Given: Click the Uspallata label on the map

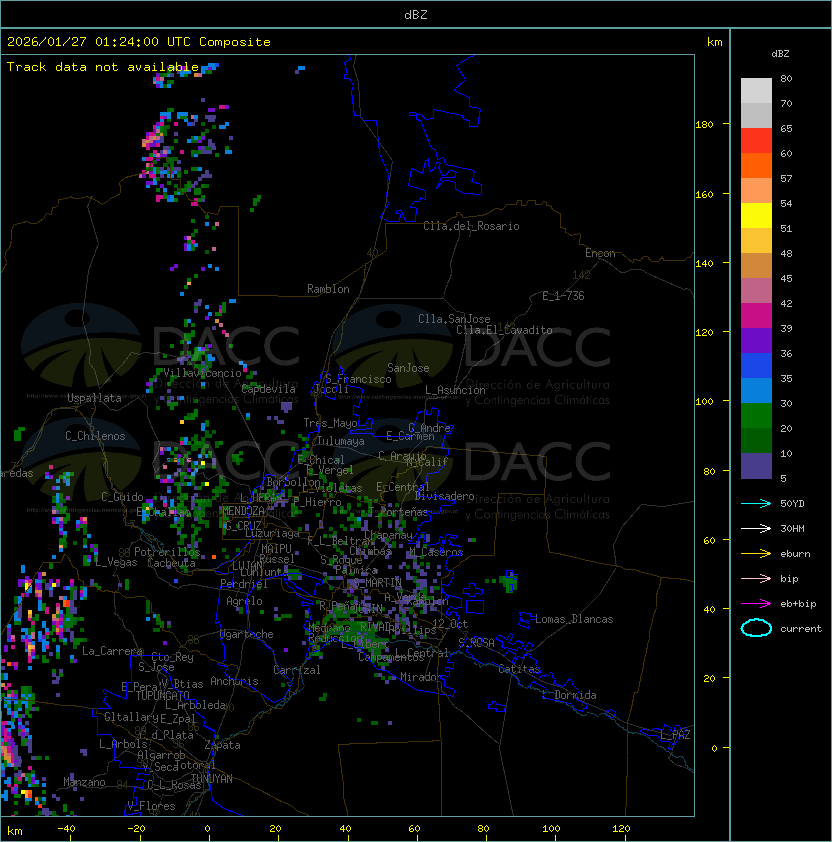Looking at the screenshot, I should (x=94, y=398).
